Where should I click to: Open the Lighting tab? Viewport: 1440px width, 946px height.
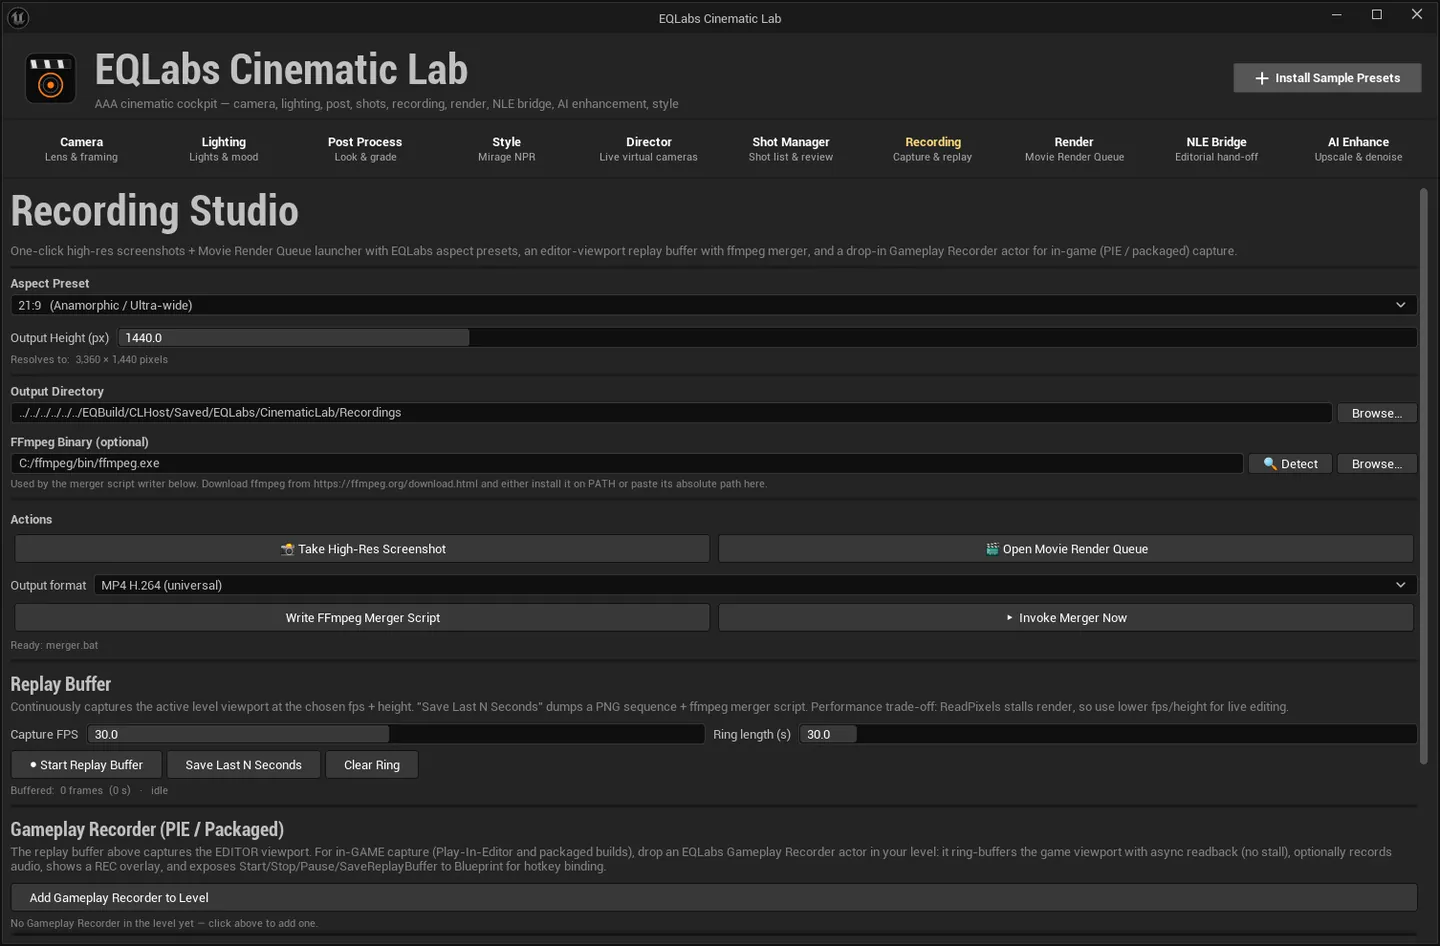(224, 149)
